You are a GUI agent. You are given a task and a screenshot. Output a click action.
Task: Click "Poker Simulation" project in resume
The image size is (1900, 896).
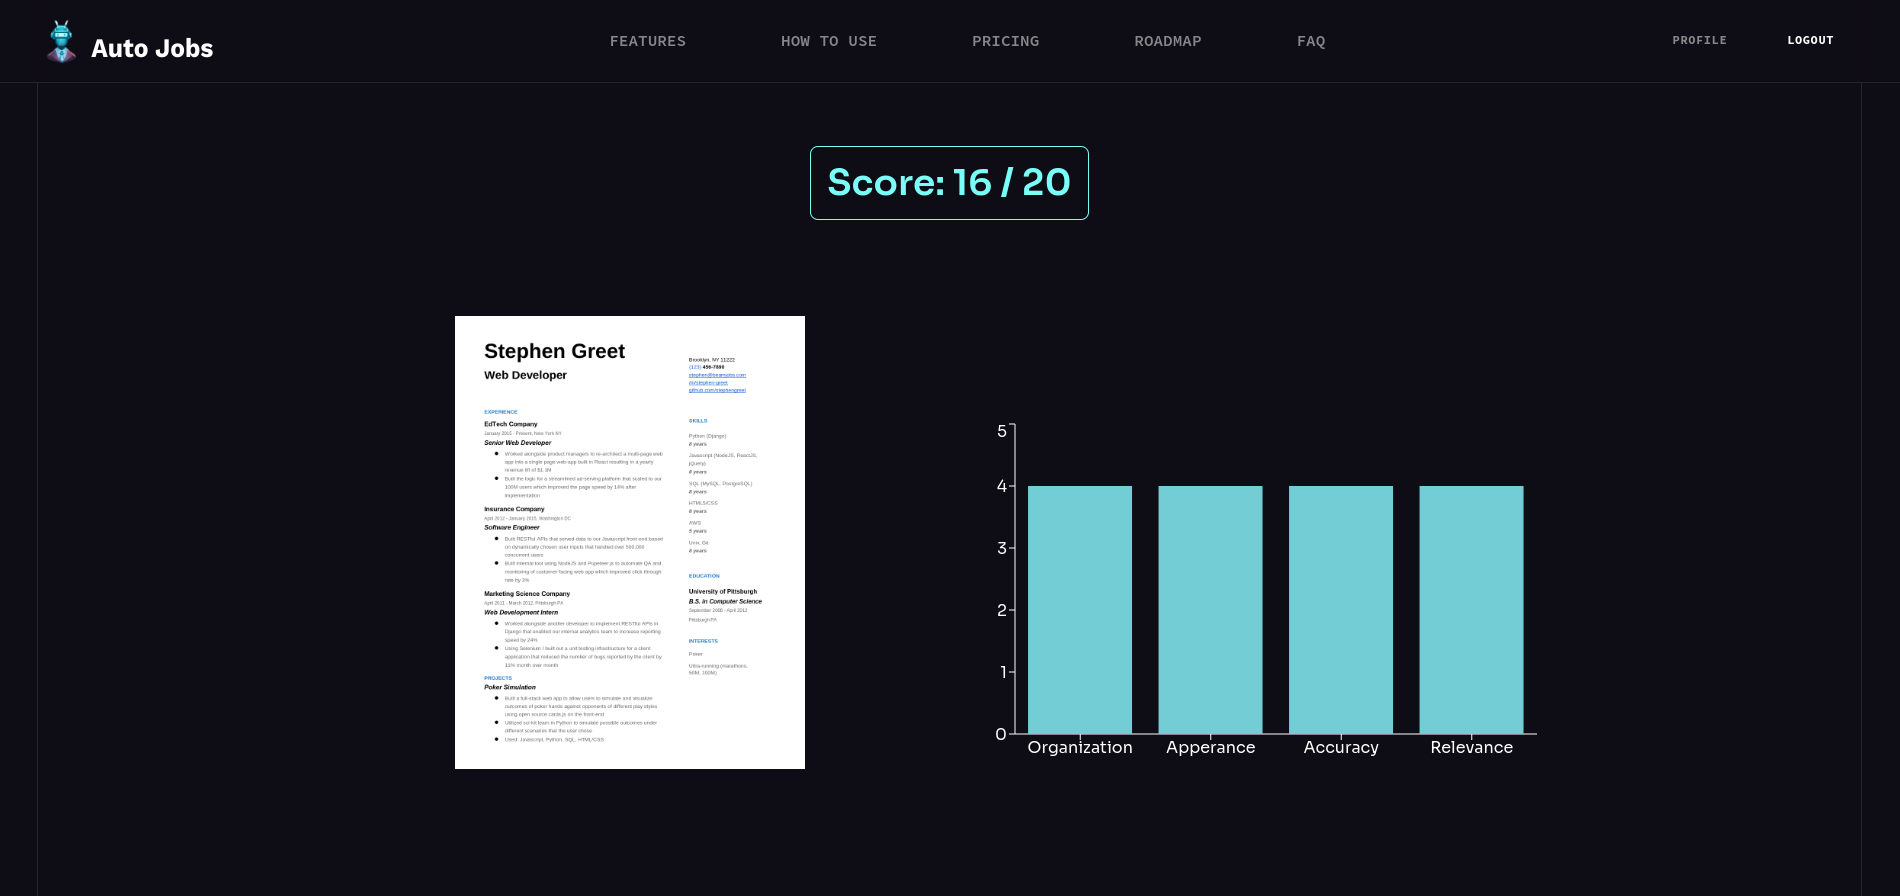coord(510,687)
